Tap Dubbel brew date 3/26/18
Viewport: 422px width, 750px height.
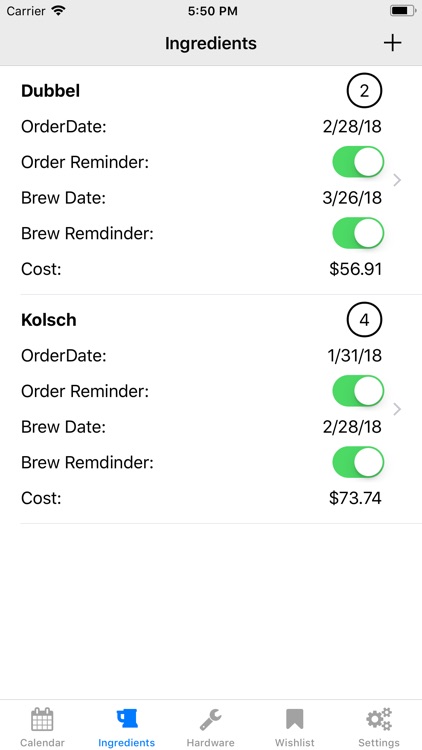[x=352, y=198]
